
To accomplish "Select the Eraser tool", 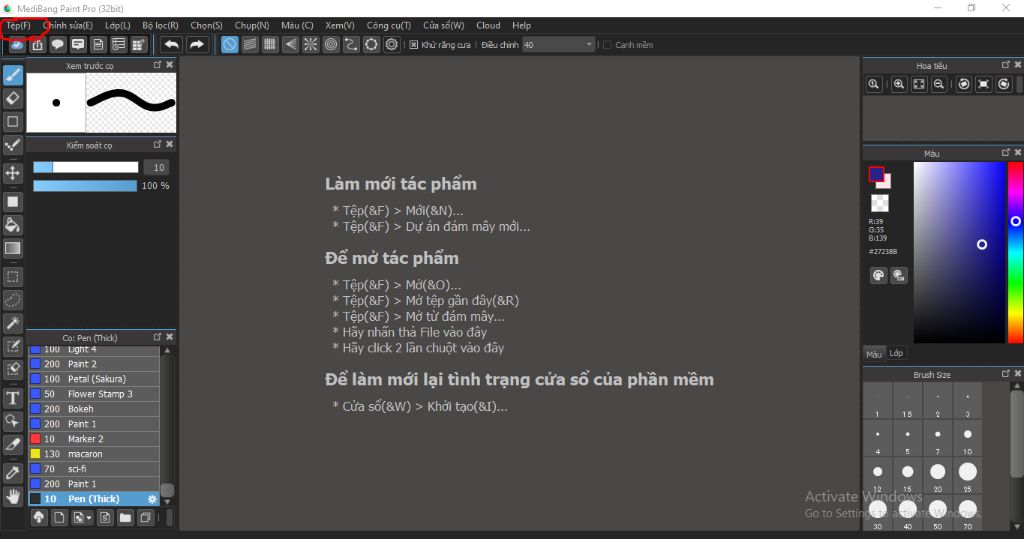I will click(12, 99).
